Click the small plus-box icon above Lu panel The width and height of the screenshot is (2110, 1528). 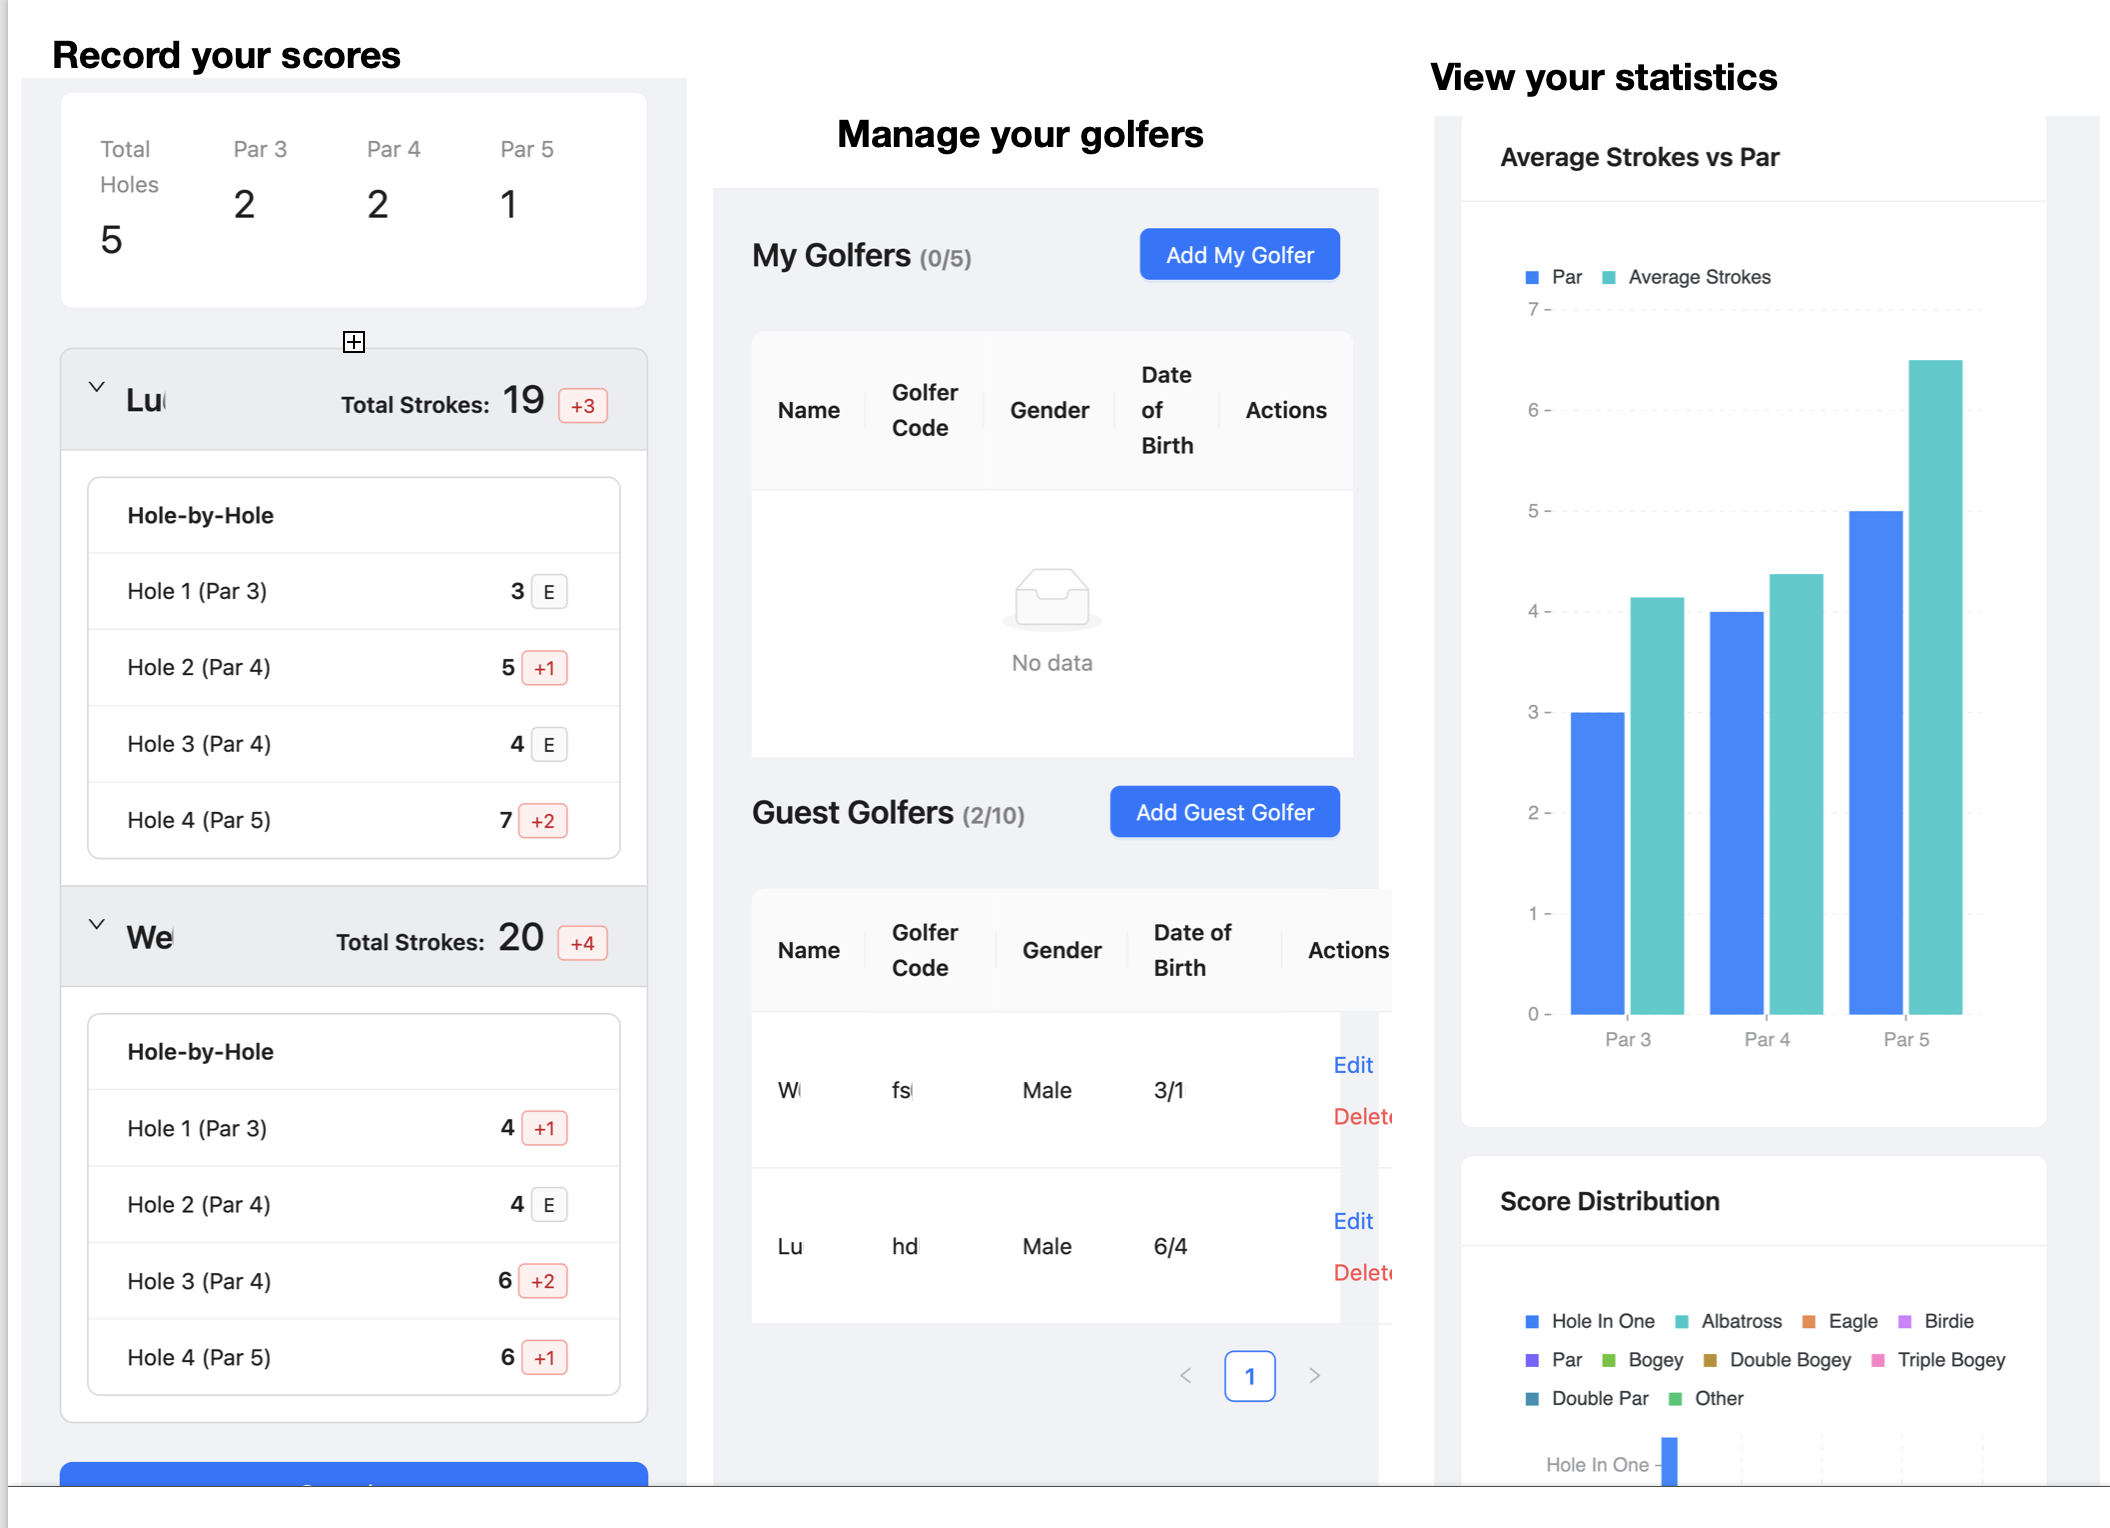pyautogui.click(x=353, y=342)
